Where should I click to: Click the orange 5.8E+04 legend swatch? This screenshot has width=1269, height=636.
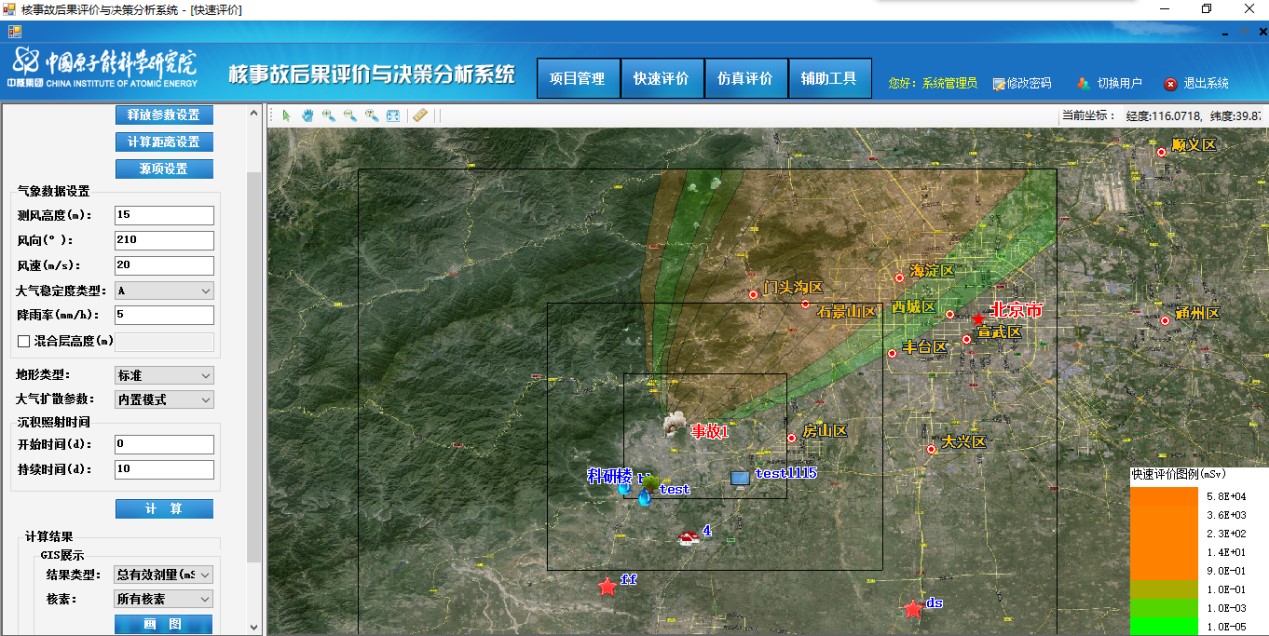1163,497
